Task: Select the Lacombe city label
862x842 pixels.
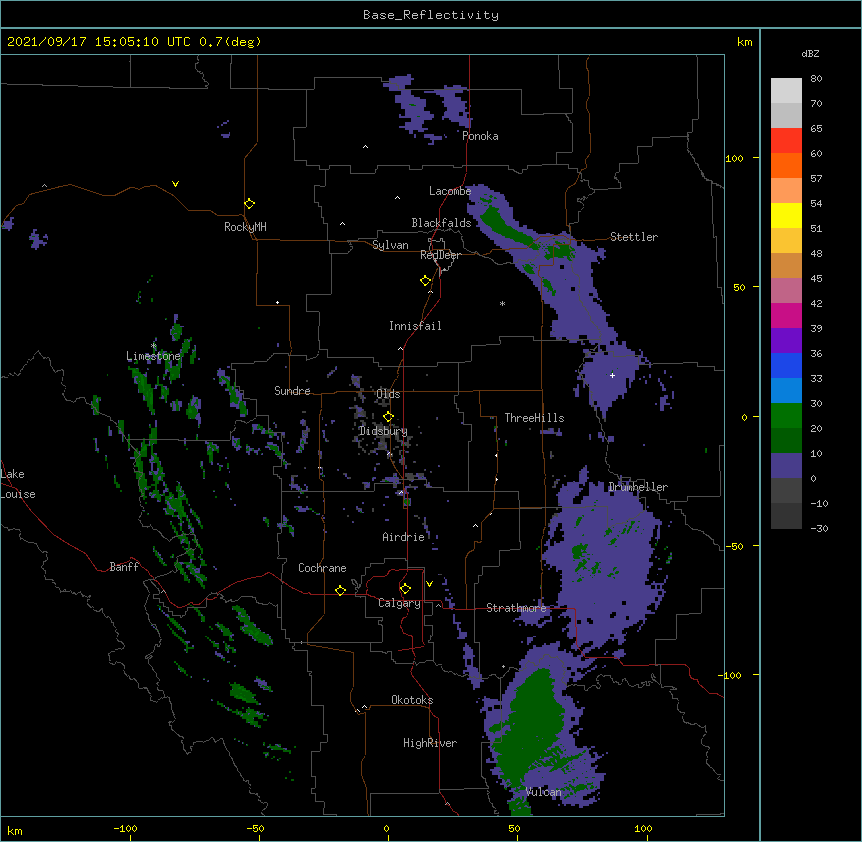Action: coord(450,191)
